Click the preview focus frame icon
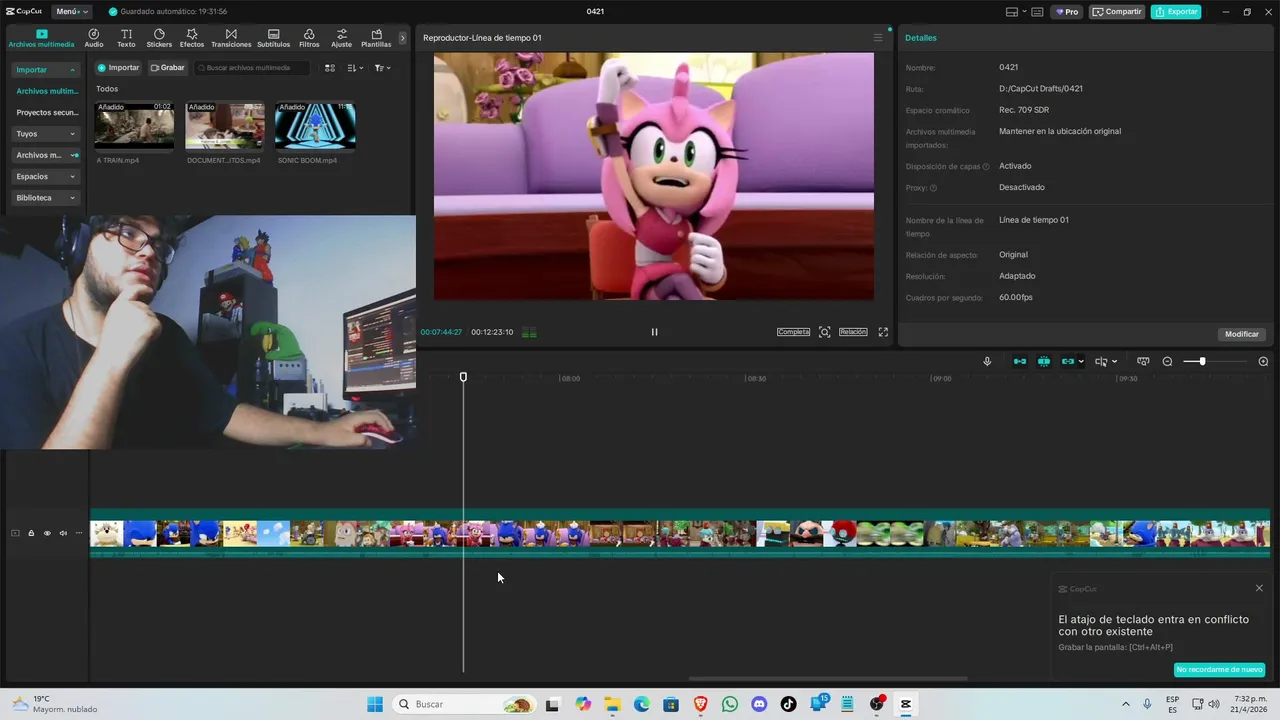The height and width of the screenshot is (720, 1280). click(x=824, y=332)
